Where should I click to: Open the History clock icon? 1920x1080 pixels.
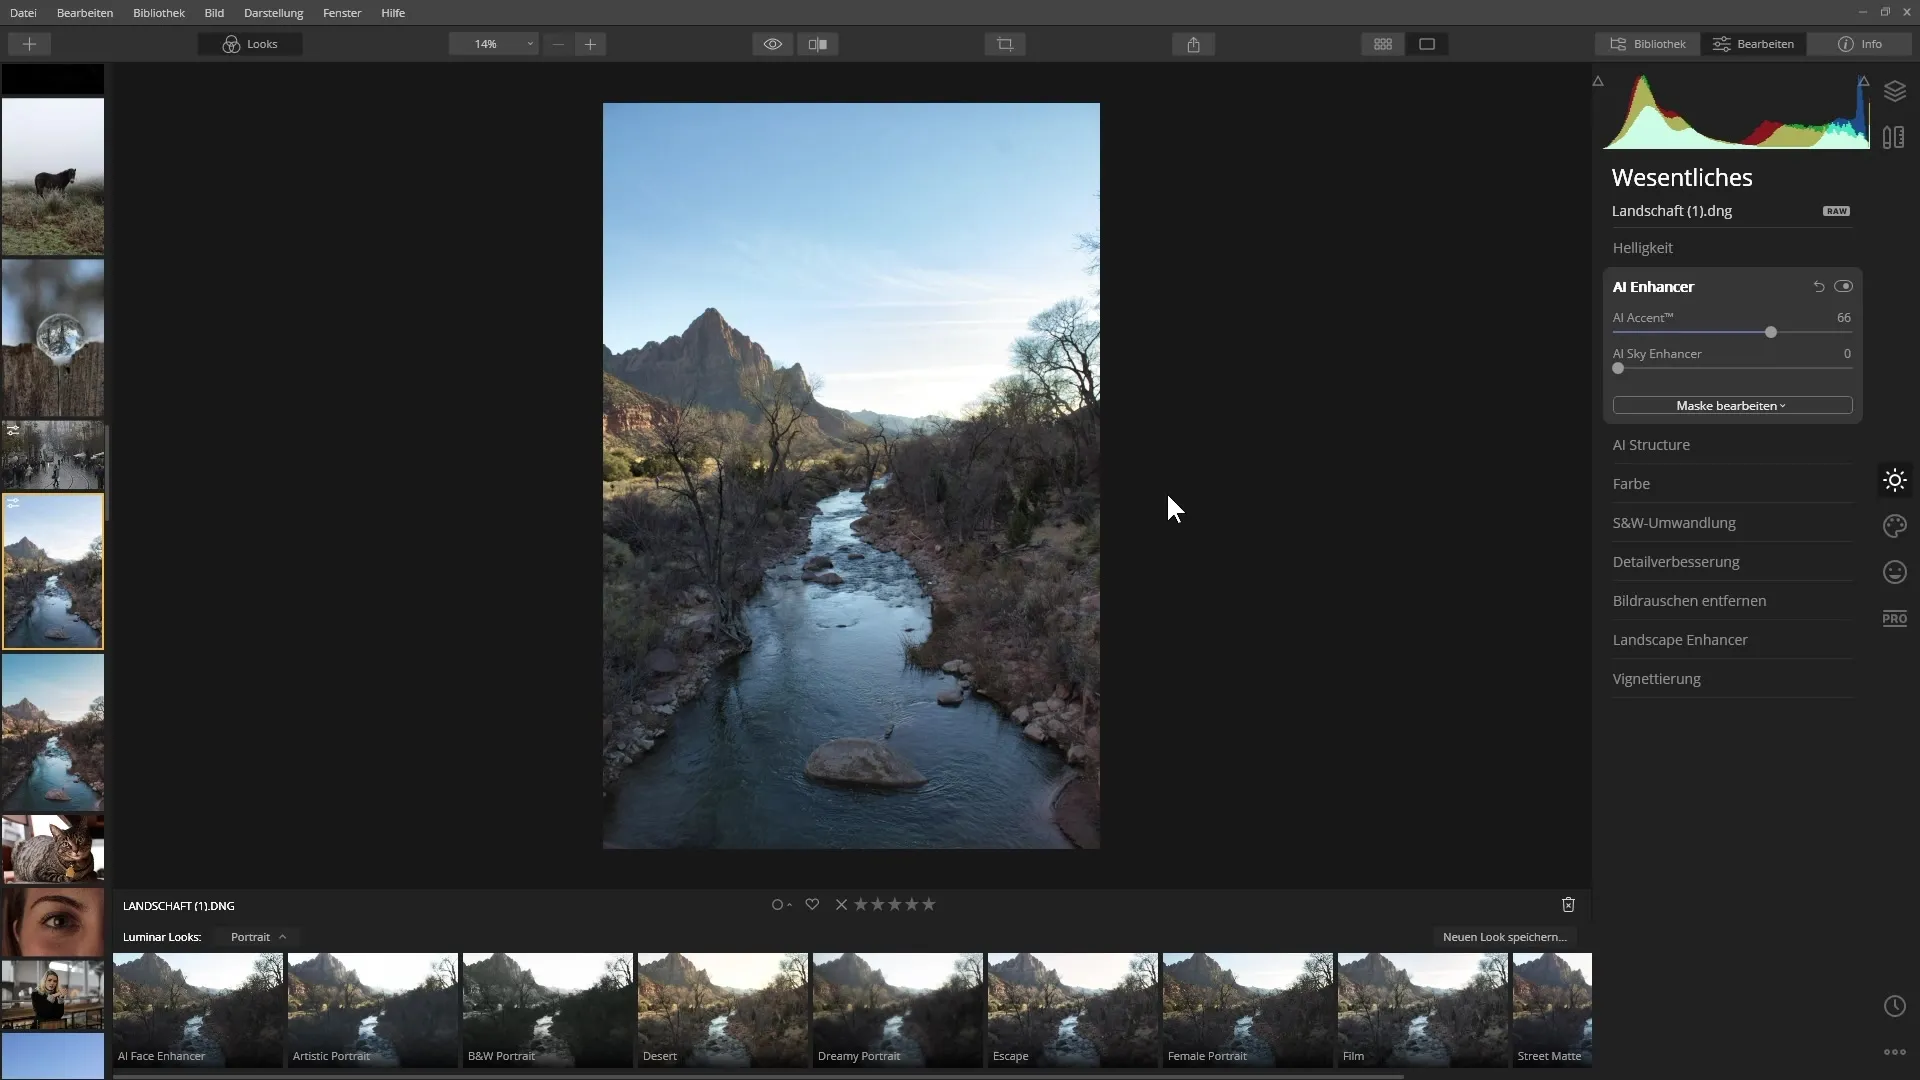(x=1894, y=1006)
